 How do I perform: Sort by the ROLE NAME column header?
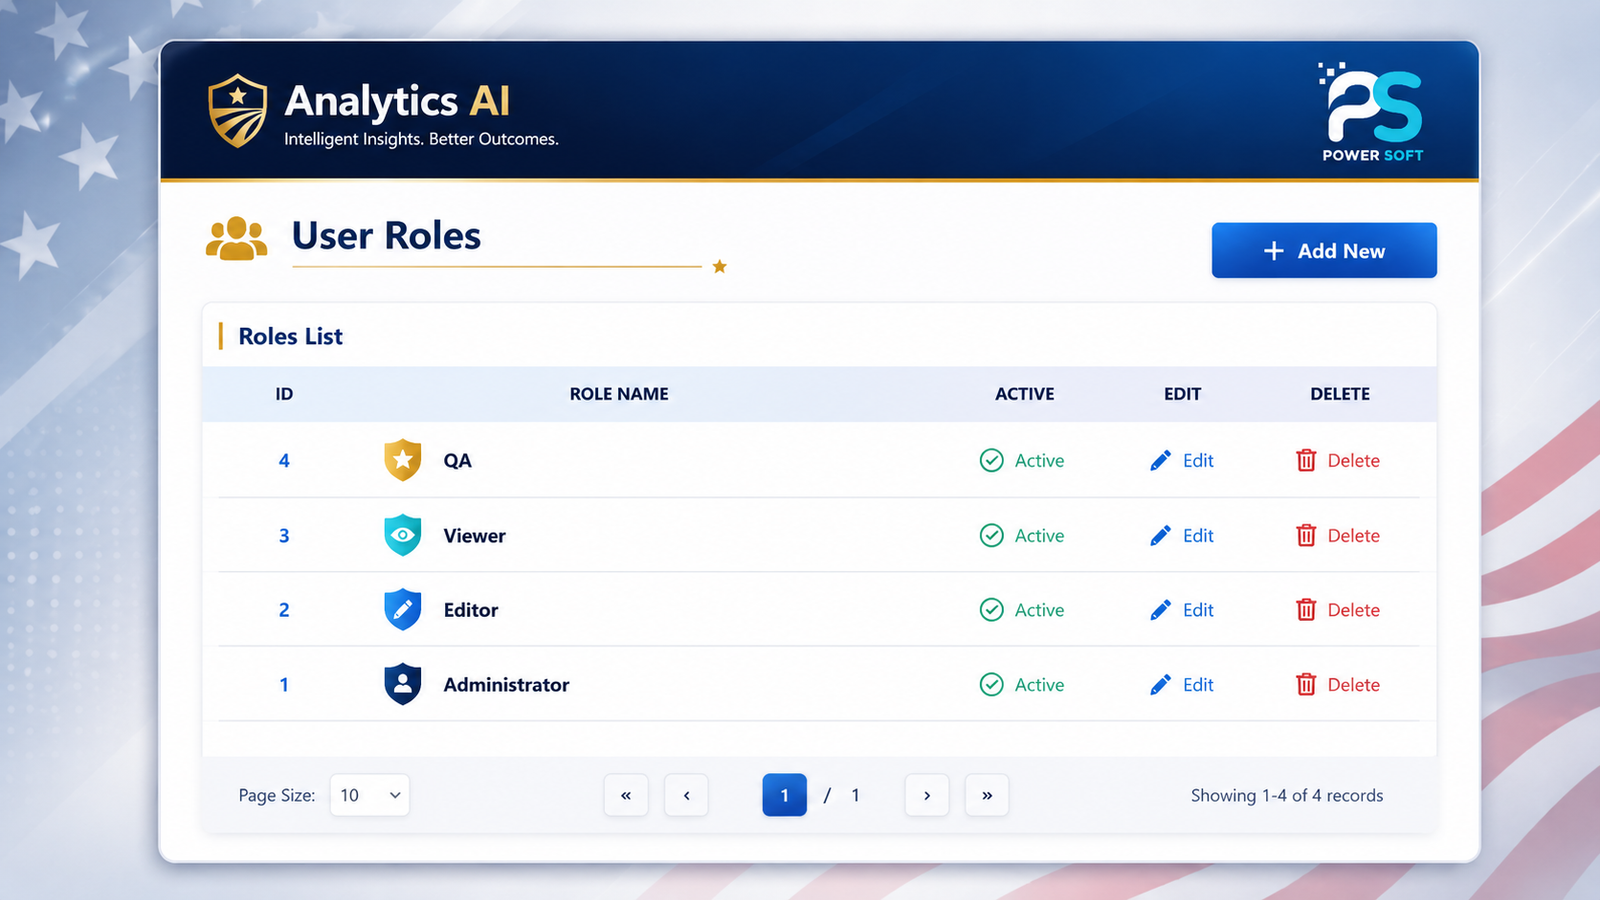(x=619, y=394)
